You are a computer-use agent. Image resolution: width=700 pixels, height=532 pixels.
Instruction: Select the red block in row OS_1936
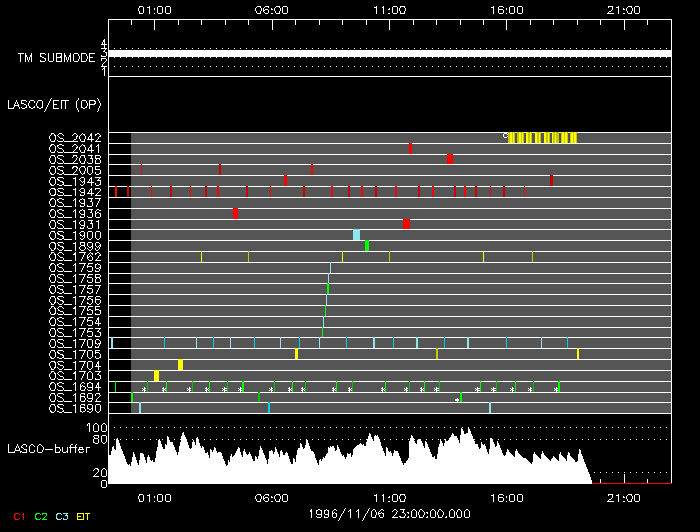coord(235,213)
